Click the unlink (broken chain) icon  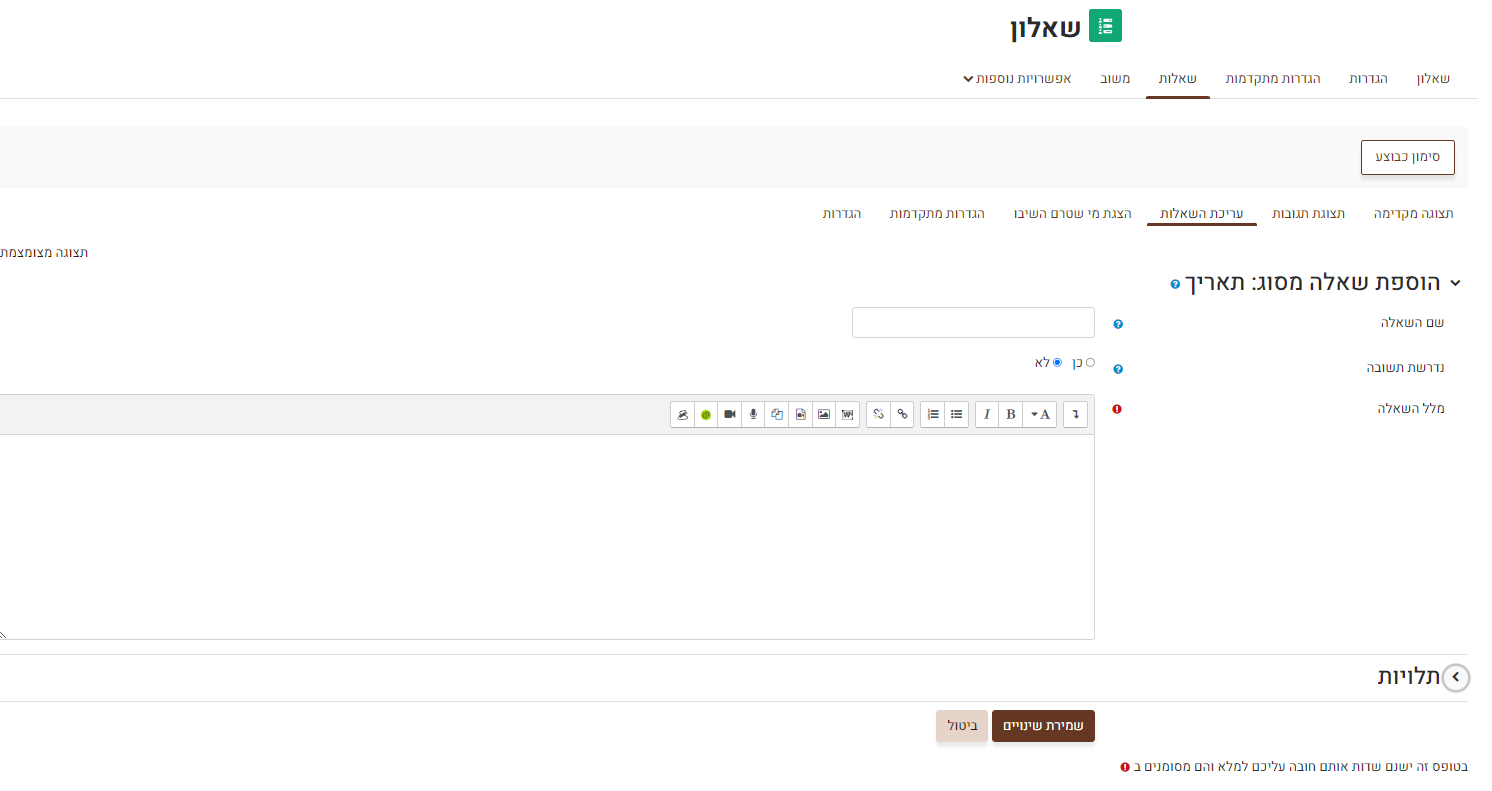pos(878,414)
